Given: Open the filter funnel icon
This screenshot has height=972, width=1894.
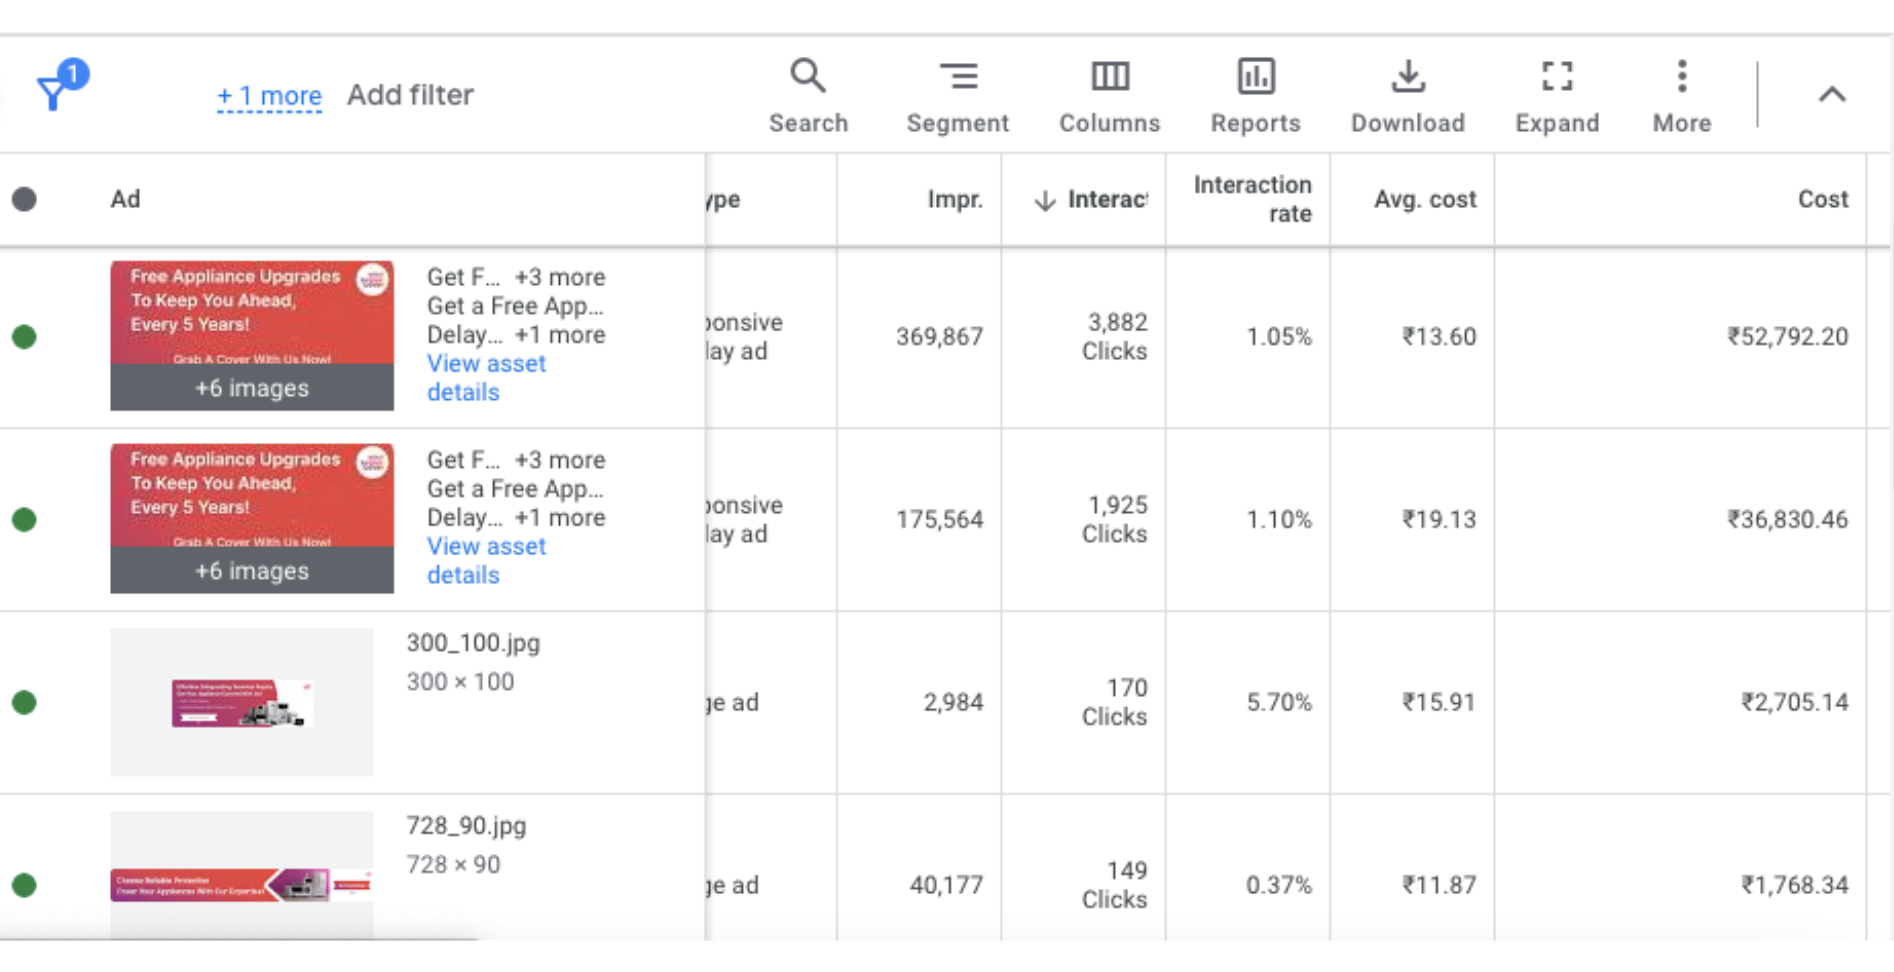Looking at the screenshot, I should coord(55,92).
